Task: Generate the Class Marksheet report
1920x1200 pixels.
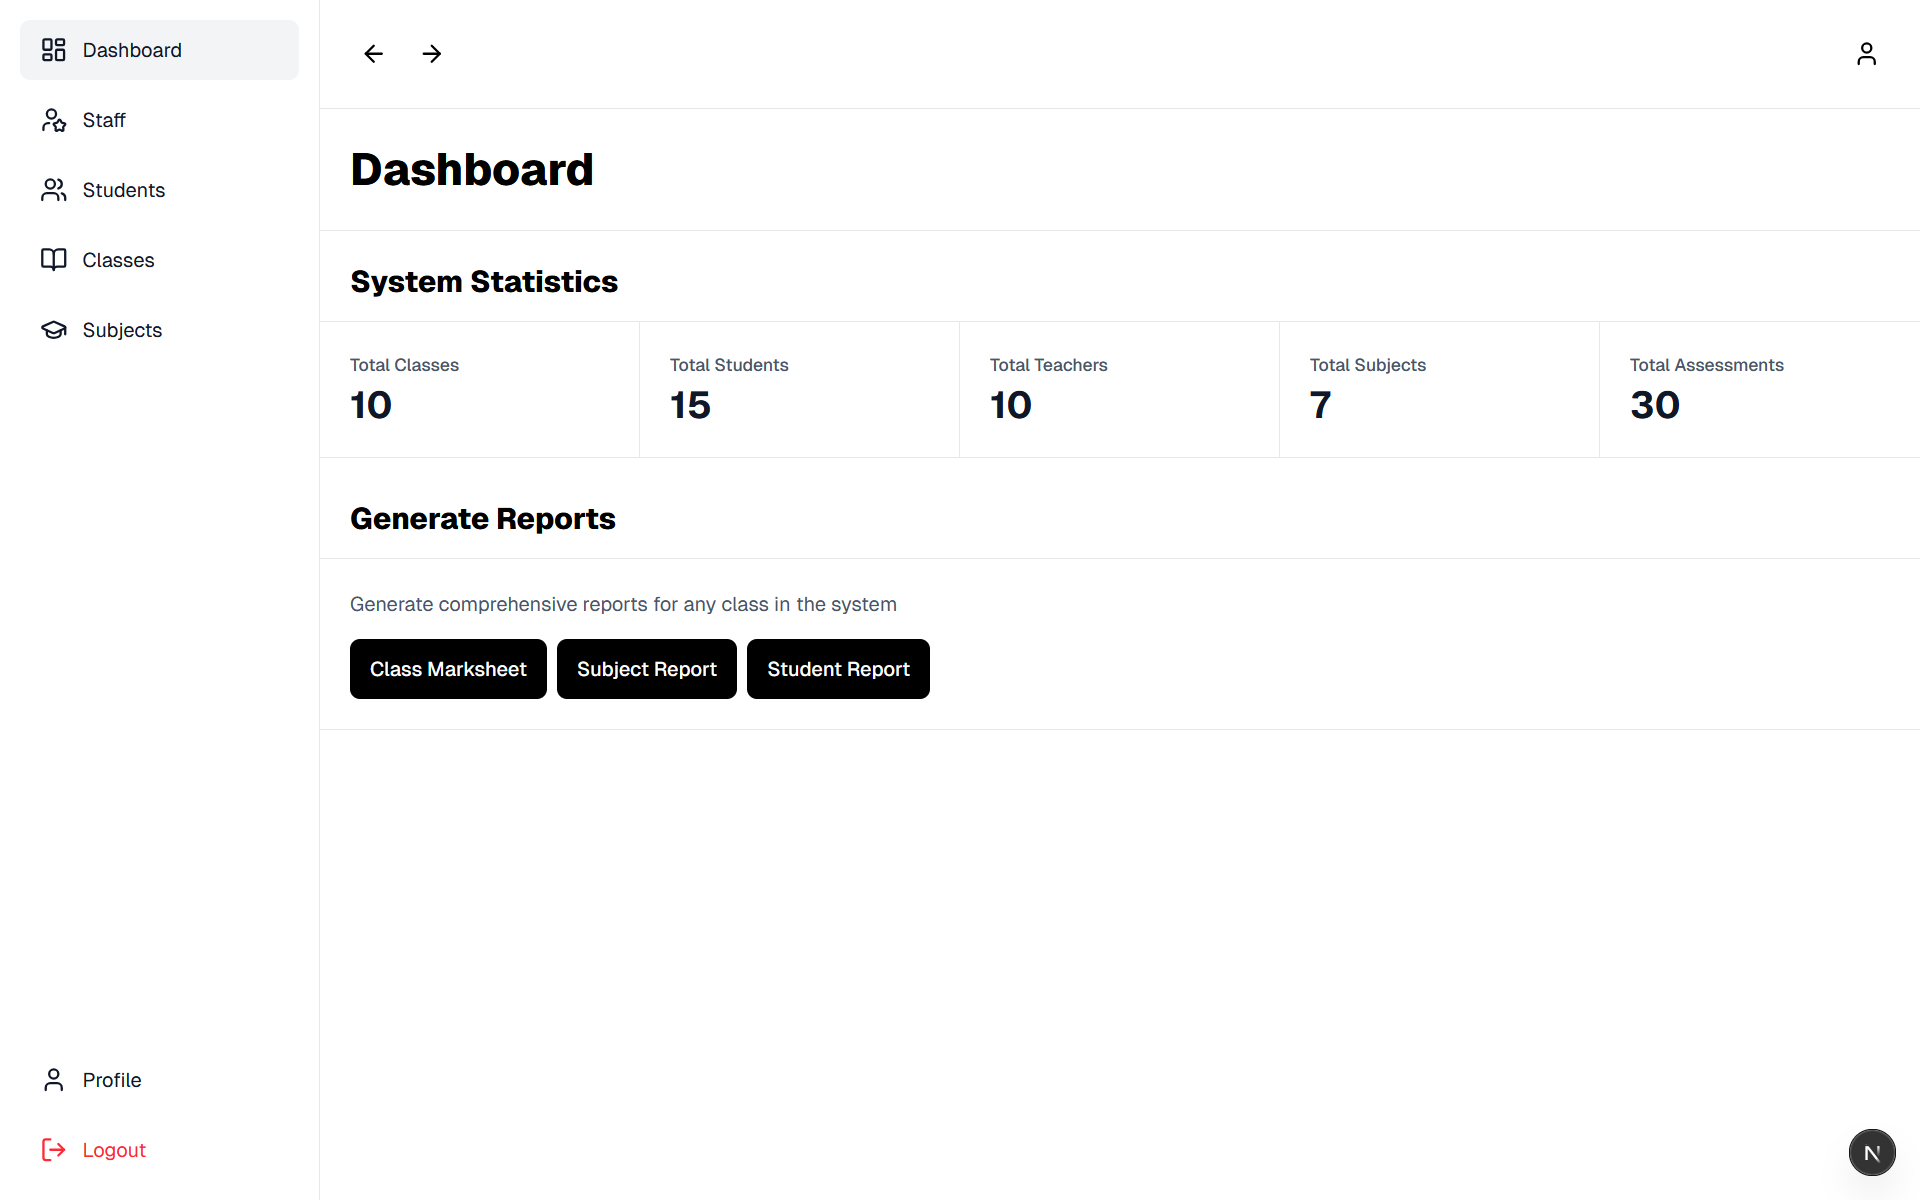Action: [448, 669]
